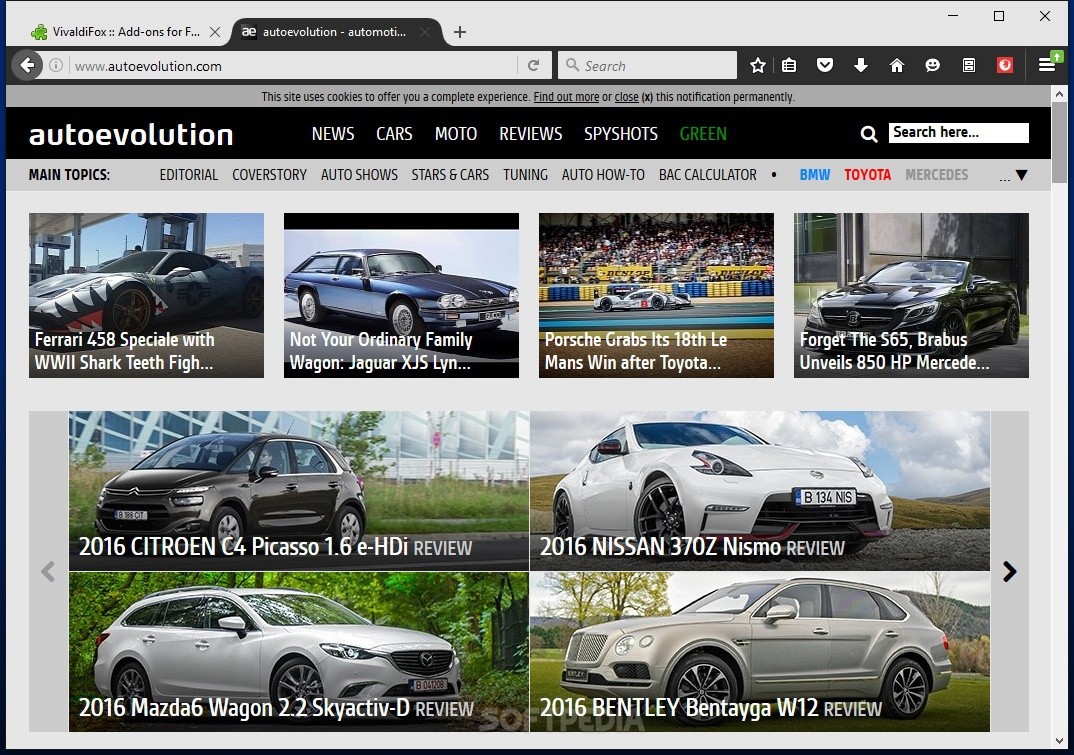Expand more brands with the triangle dropdown

(x=1021, y=175)
